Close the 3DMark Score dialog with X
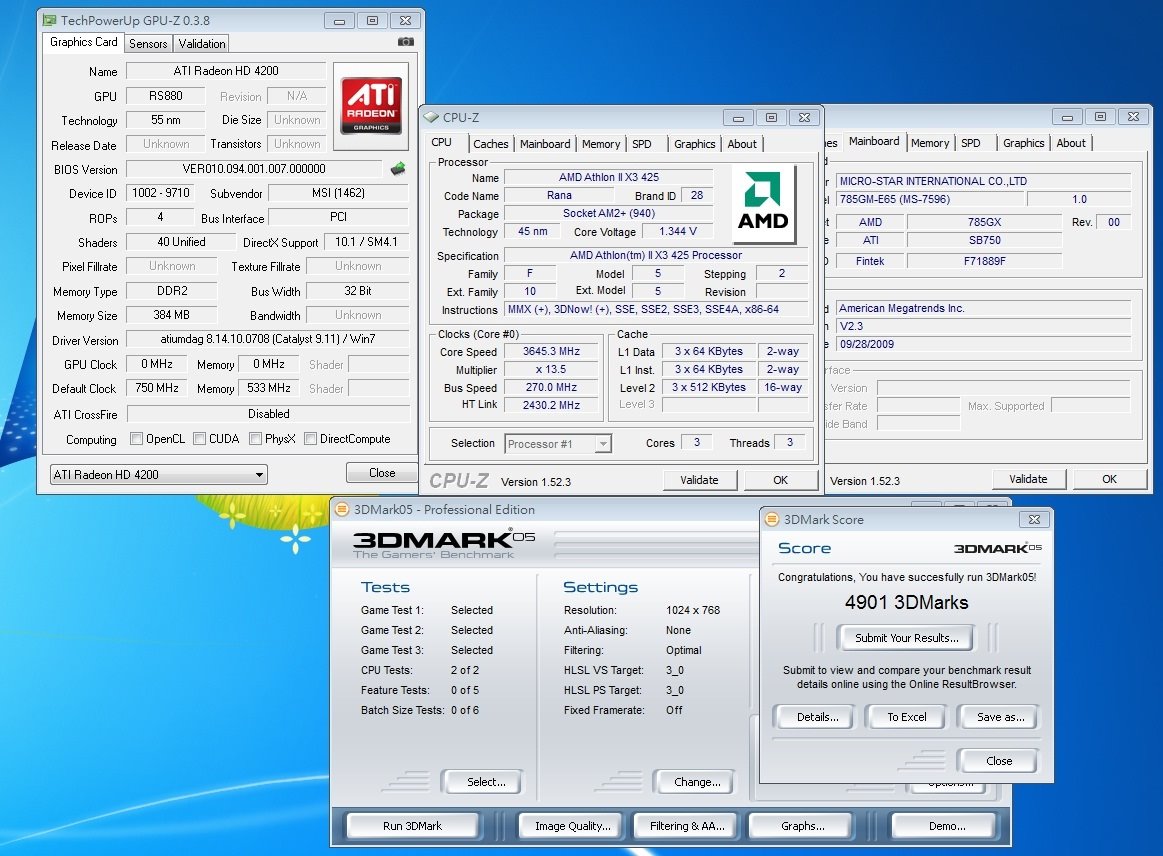Viewport: 1163px width, 856px height. 1034,519
